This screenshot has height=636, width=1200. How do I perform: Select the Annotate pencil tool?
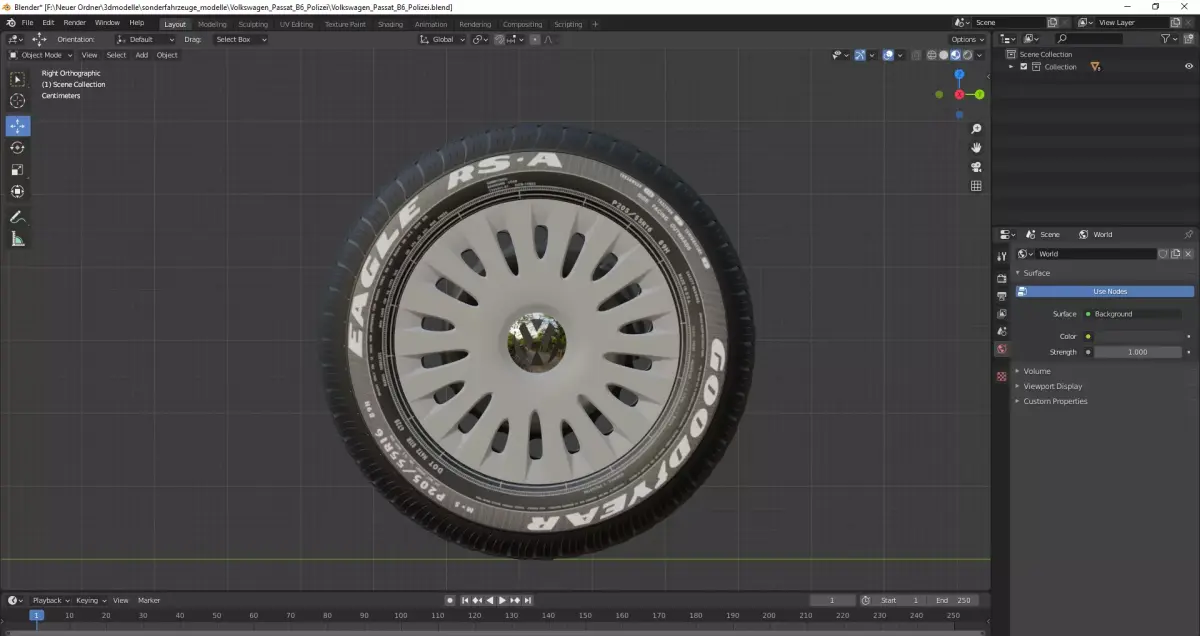click(x=17, y=217)
